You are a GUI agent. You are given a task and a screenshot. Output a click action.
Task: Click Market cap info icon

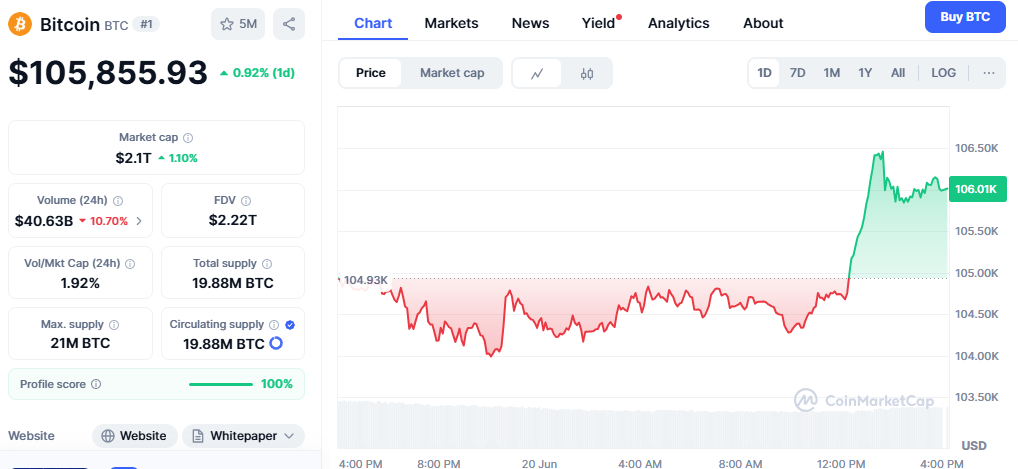pyautogui.click(x=188, y=138)
